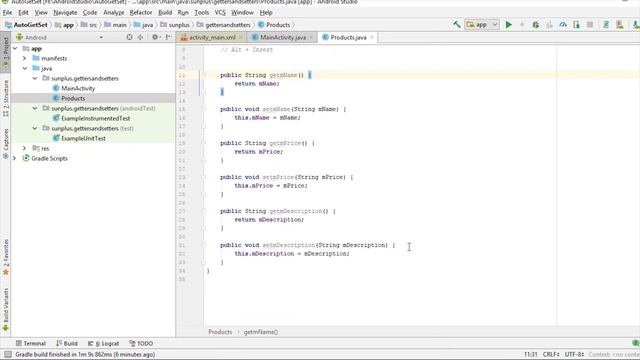
Task: Switch to activity_main.xml tab
Action: (x=212, y=38)
